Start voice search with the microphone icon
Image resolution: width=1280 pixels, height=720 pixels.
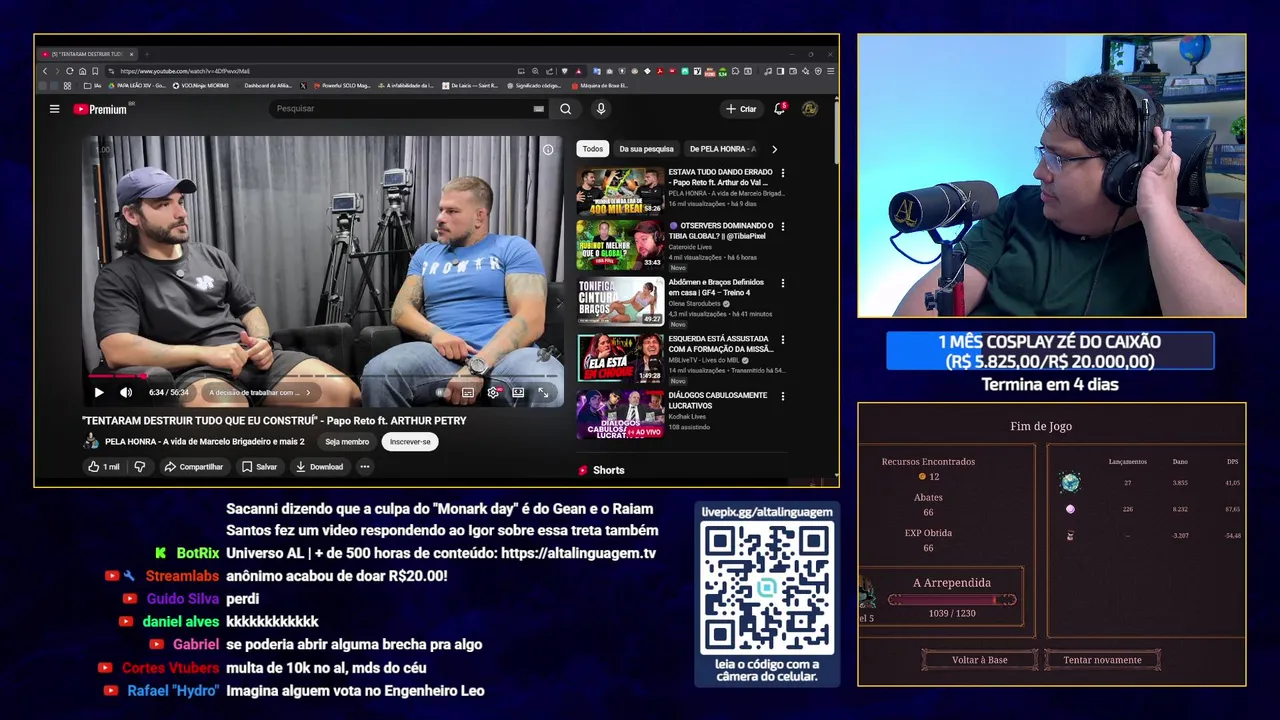pyautogui.click(x=601, y=109)
